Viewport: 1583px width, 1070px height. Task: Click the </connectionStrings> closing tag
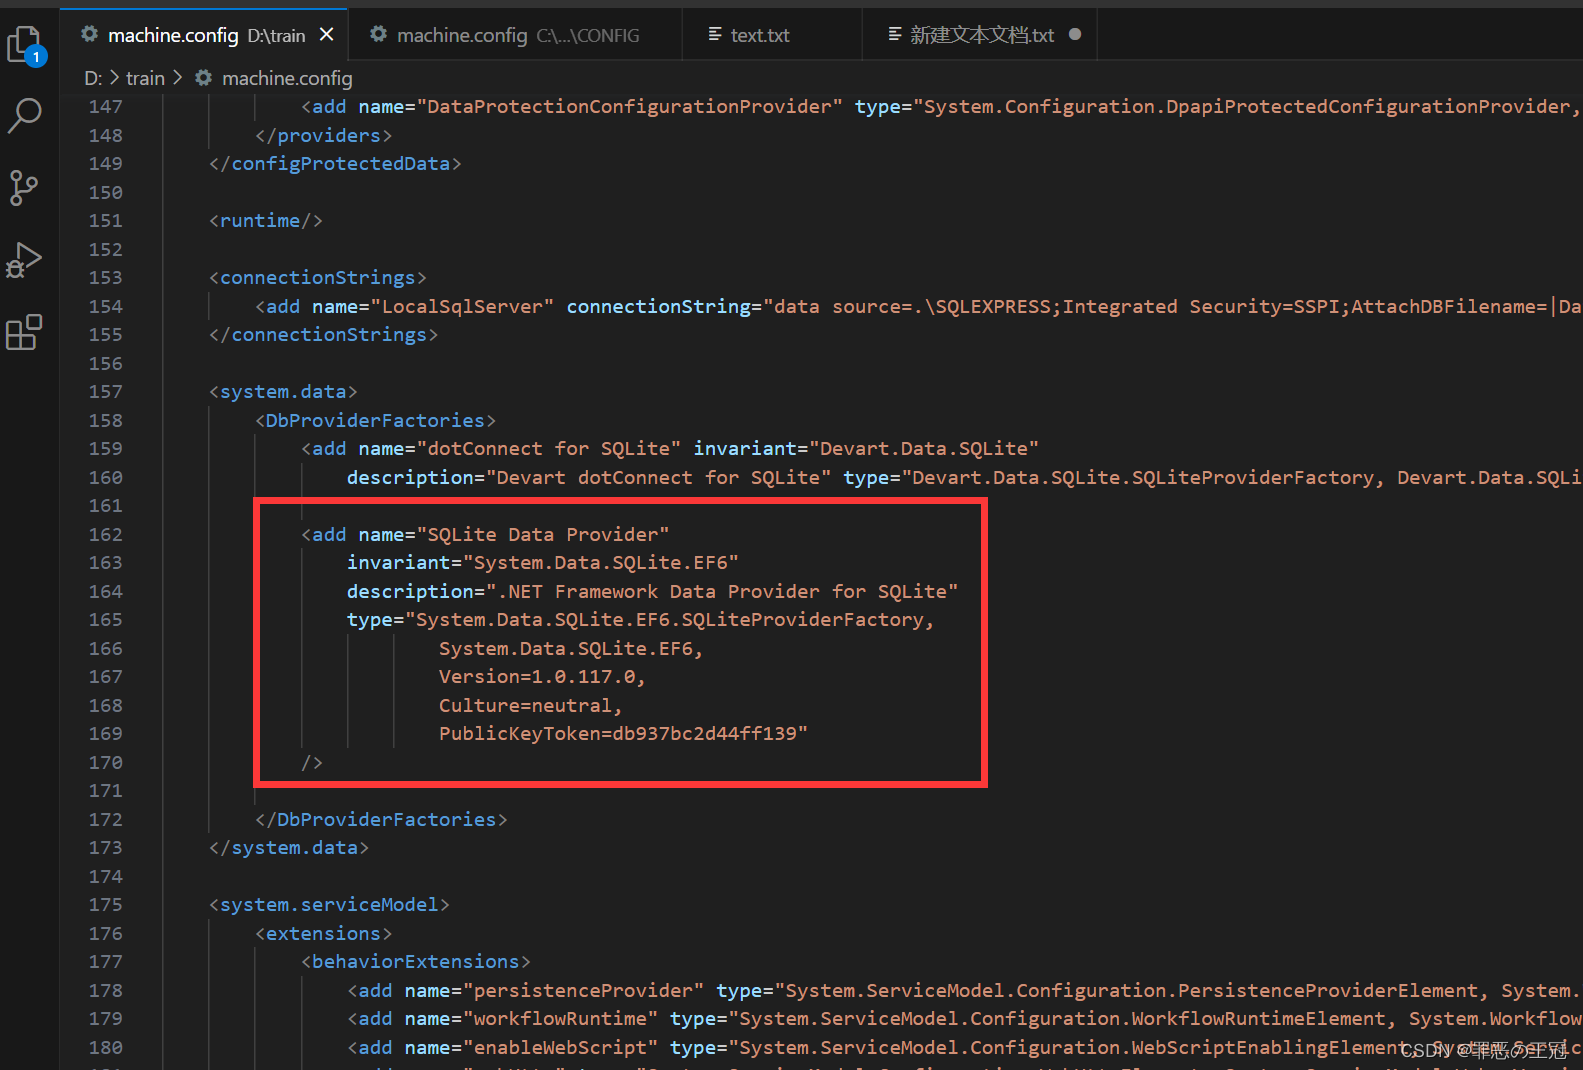pyautogui.click(x=324, y=335)
